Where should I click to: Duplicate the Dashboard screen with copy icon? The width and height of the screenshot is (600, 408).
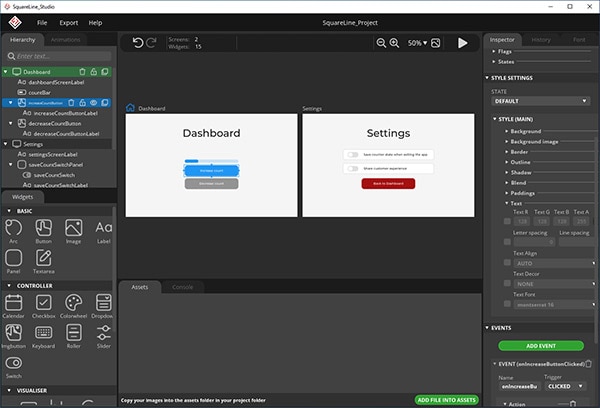(104, 72)
